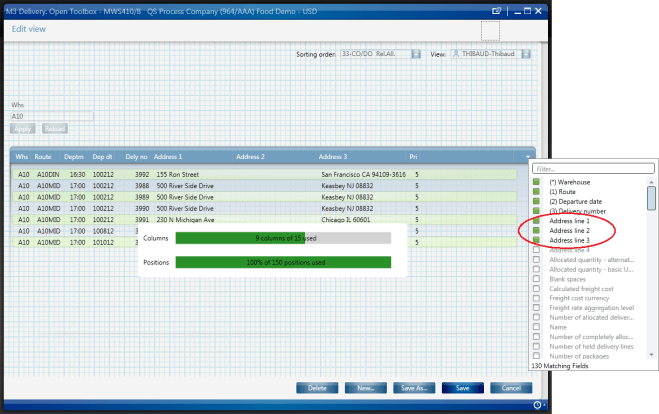Click the Columns usage progress bar

[282, 239]
